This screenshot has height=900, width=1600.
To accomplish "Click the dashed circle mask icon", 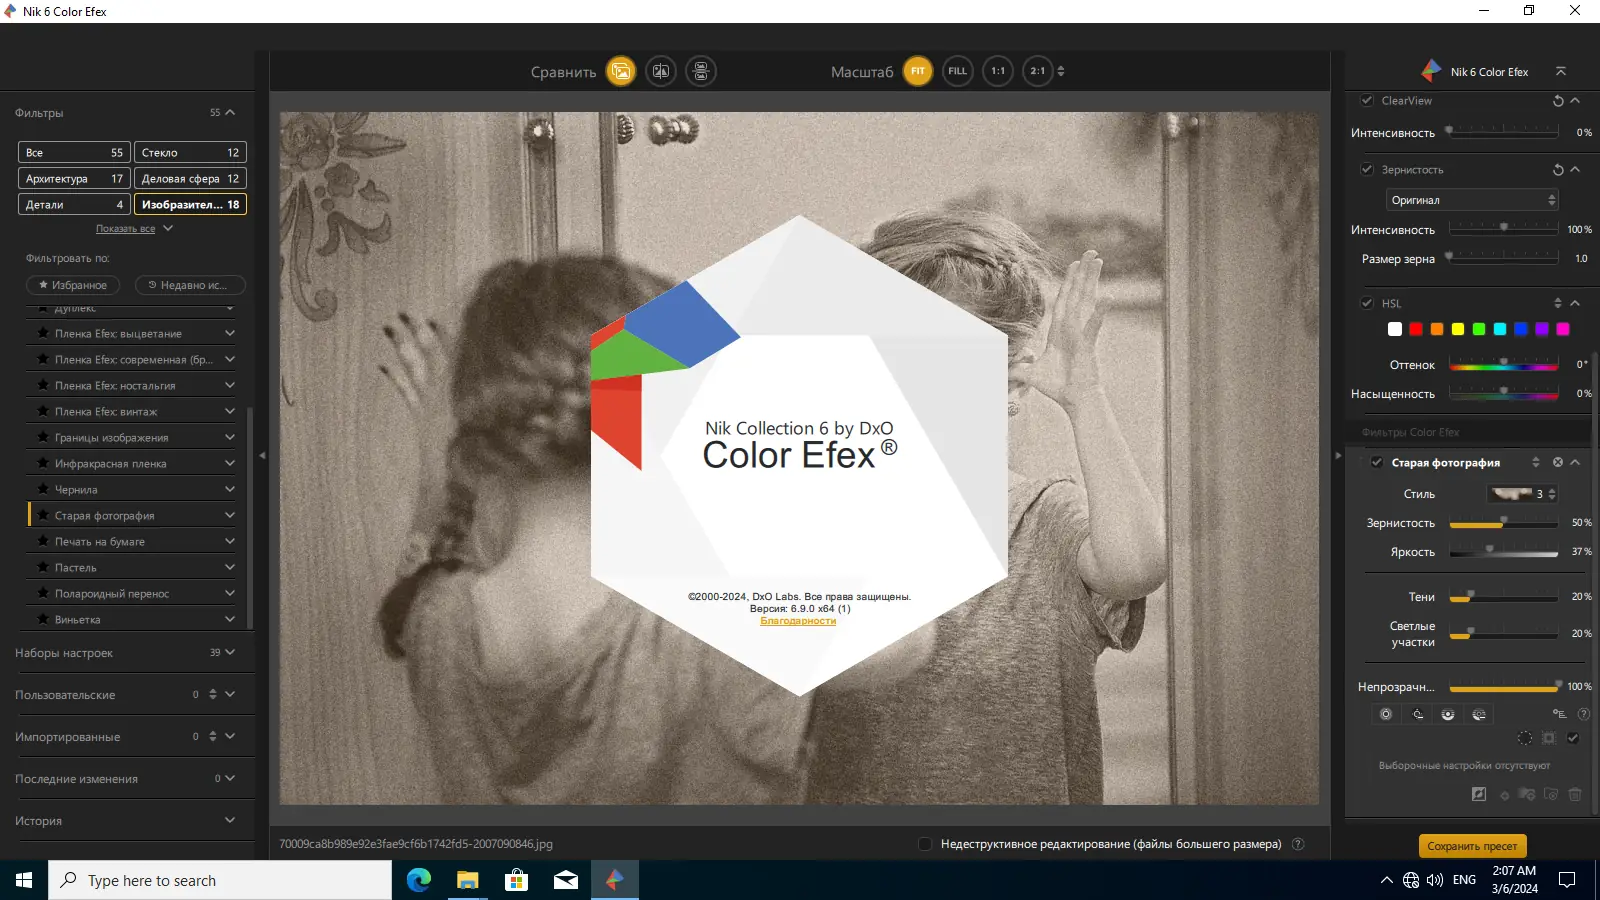I will 1524,738.
